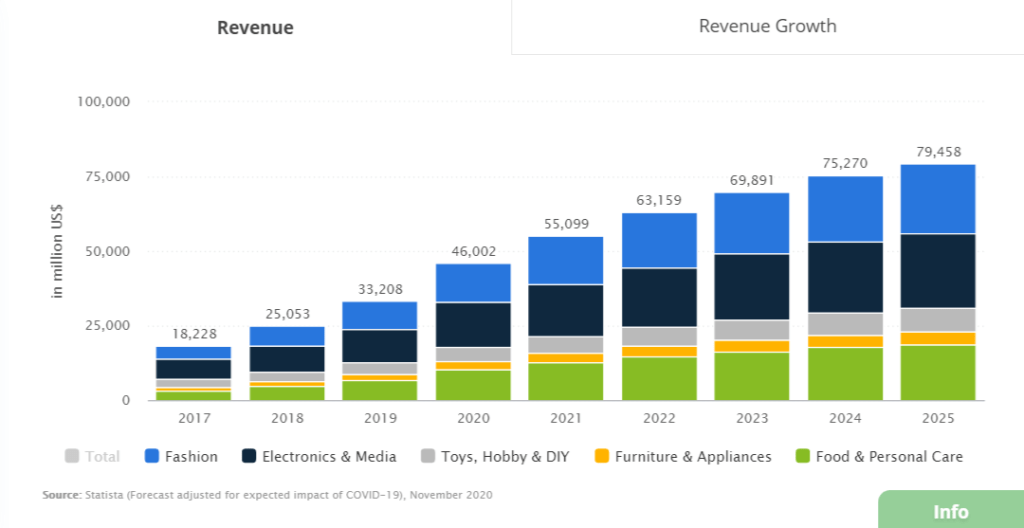Toggle the Electronics & Media legend swatch
The width and height of the screenshot is (1024, 528).
point(248,456)
